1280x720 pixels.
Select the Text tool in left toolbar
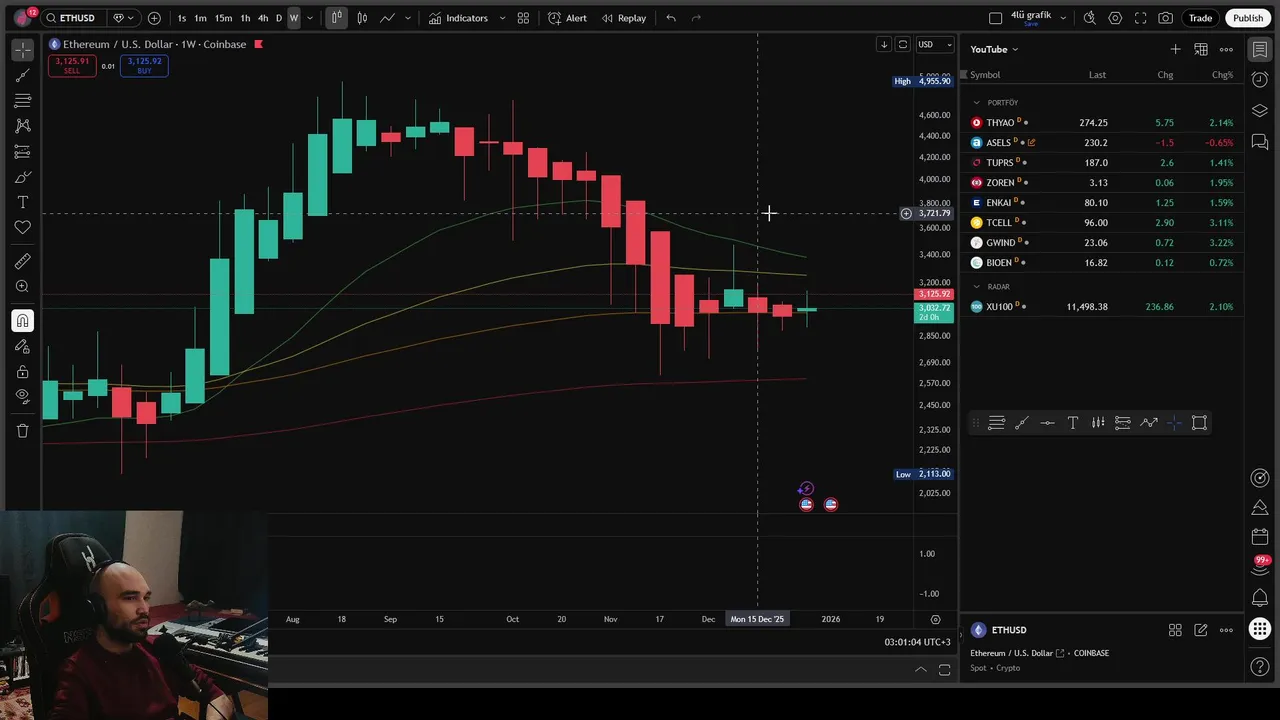tap(22, 203)
